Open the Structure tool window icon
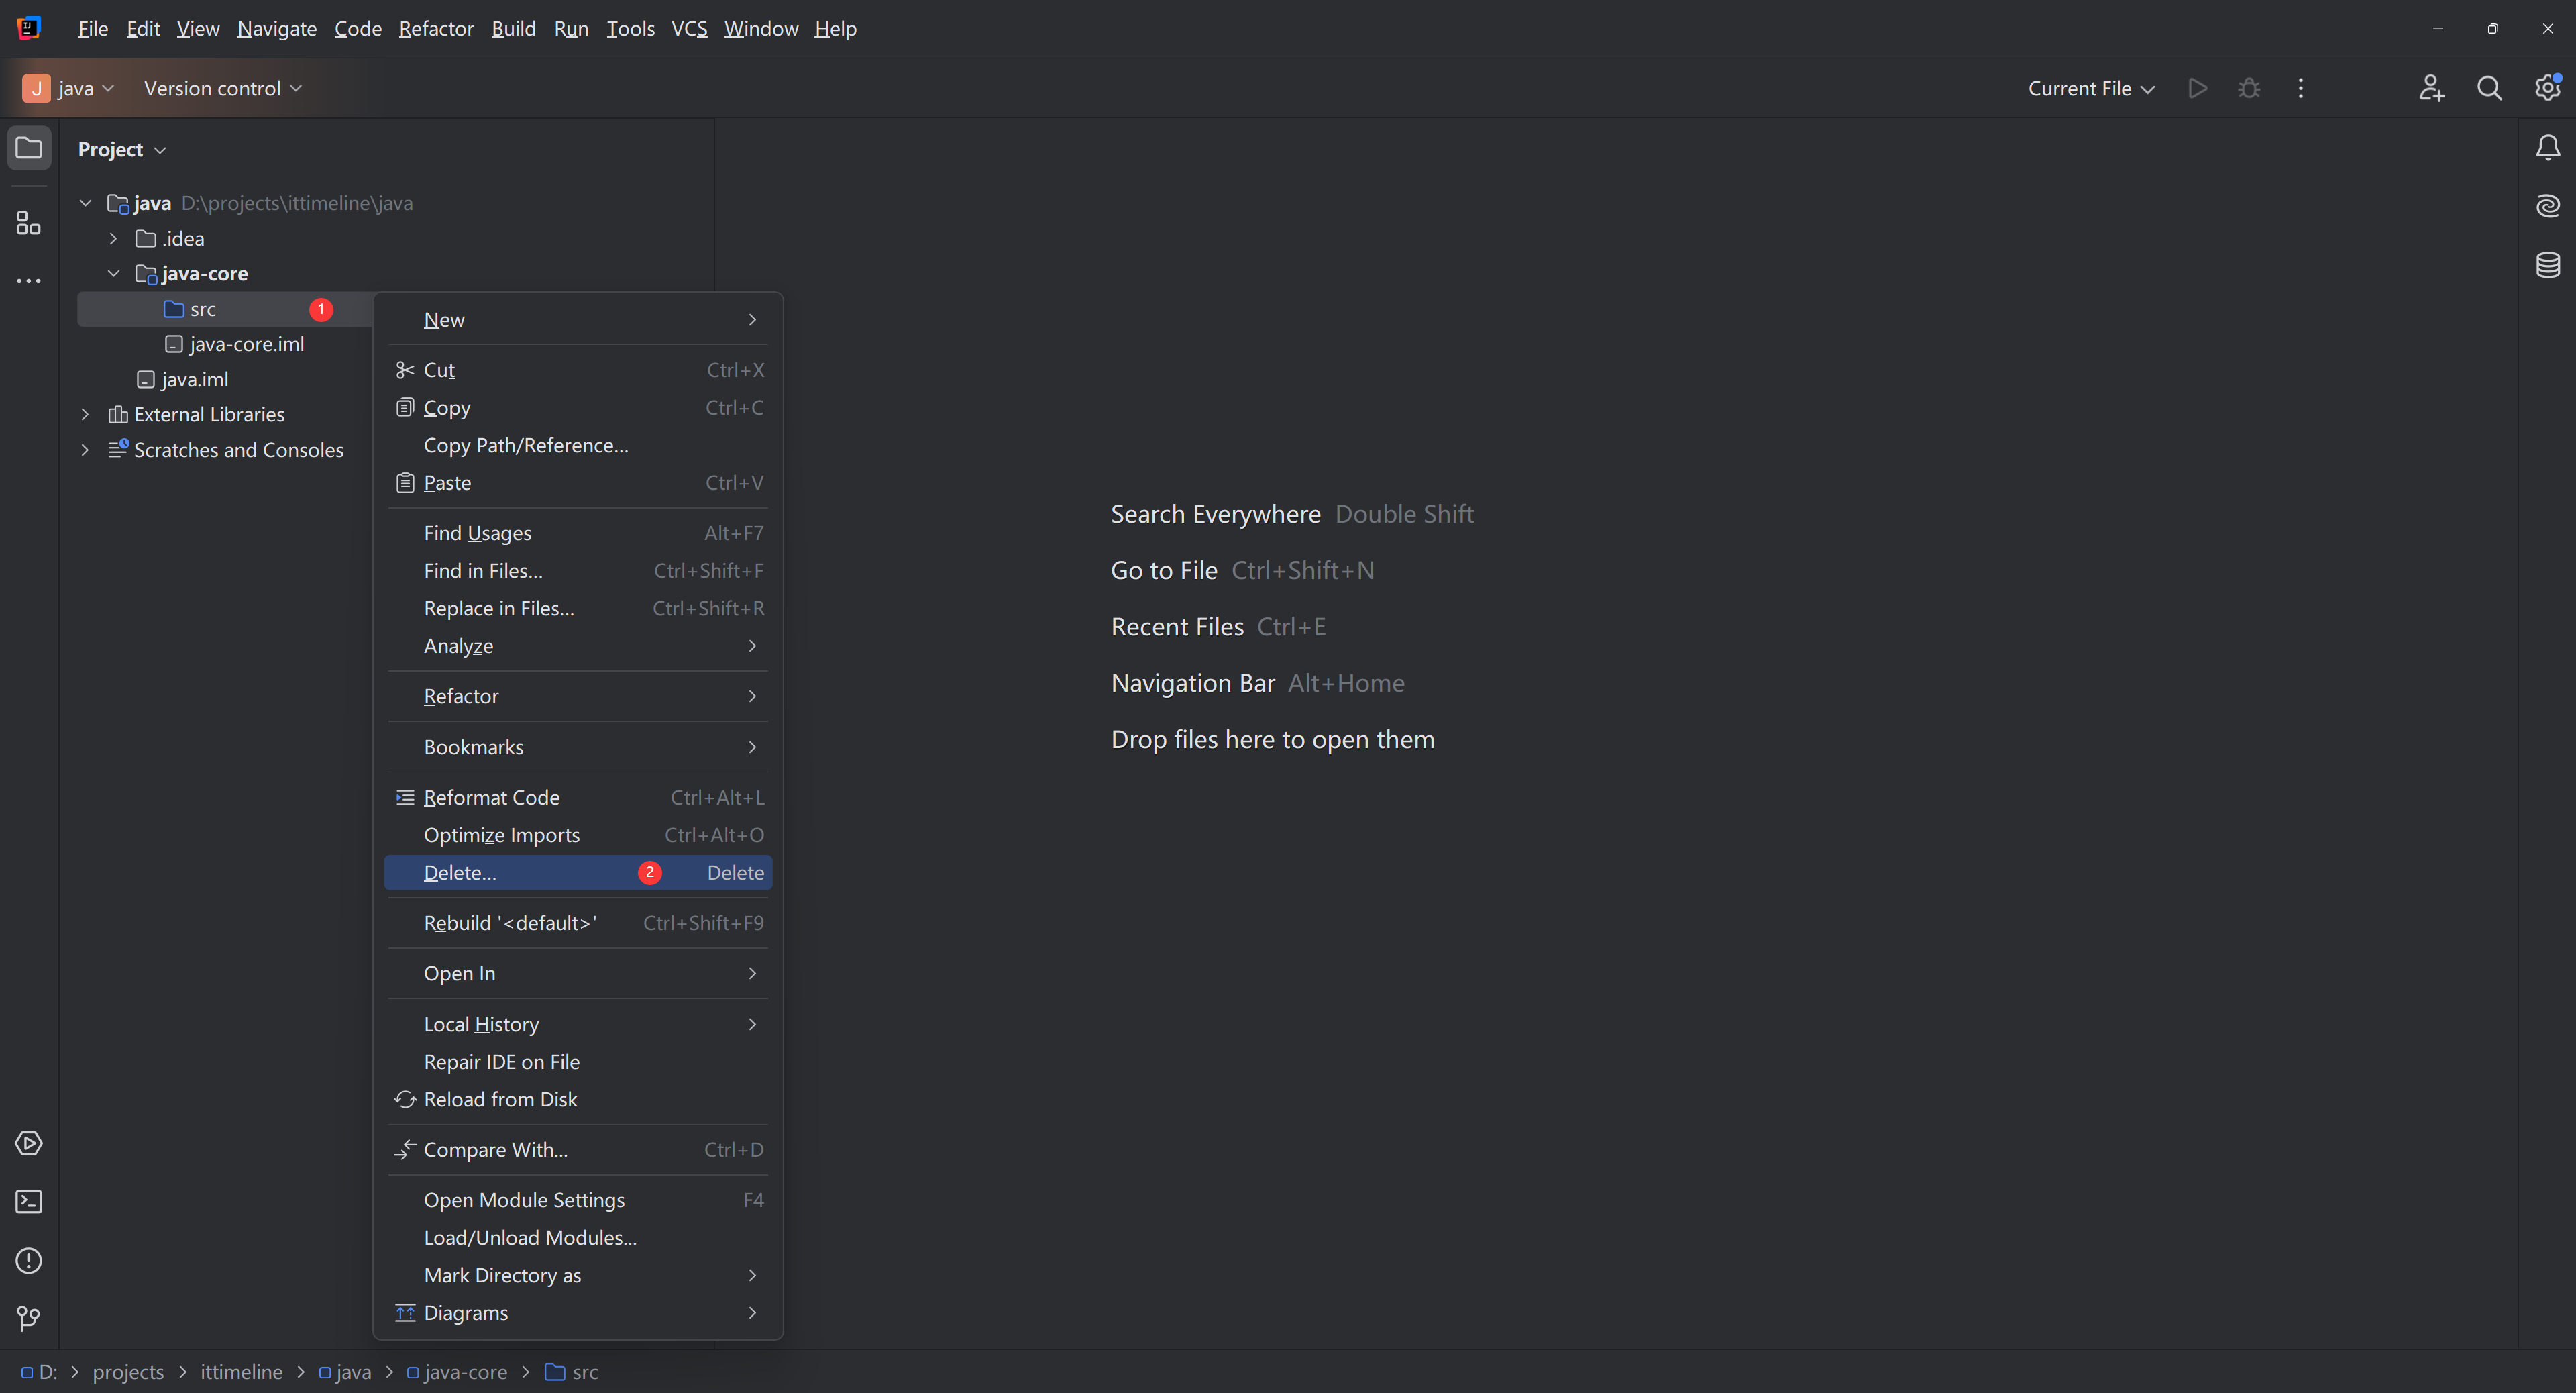The image size is (2576, 1393). click(29, 222)
